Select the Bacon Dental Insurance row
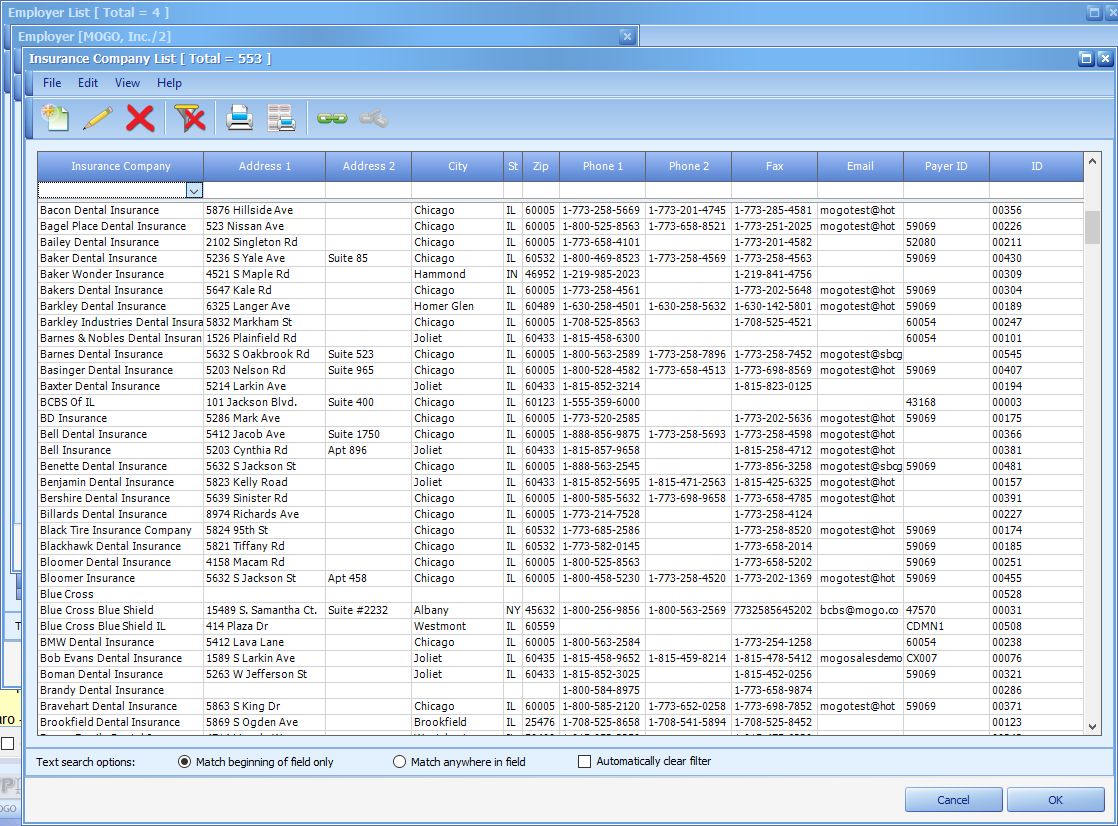Viewport: 1118px width, 826px height. point(560,210)
